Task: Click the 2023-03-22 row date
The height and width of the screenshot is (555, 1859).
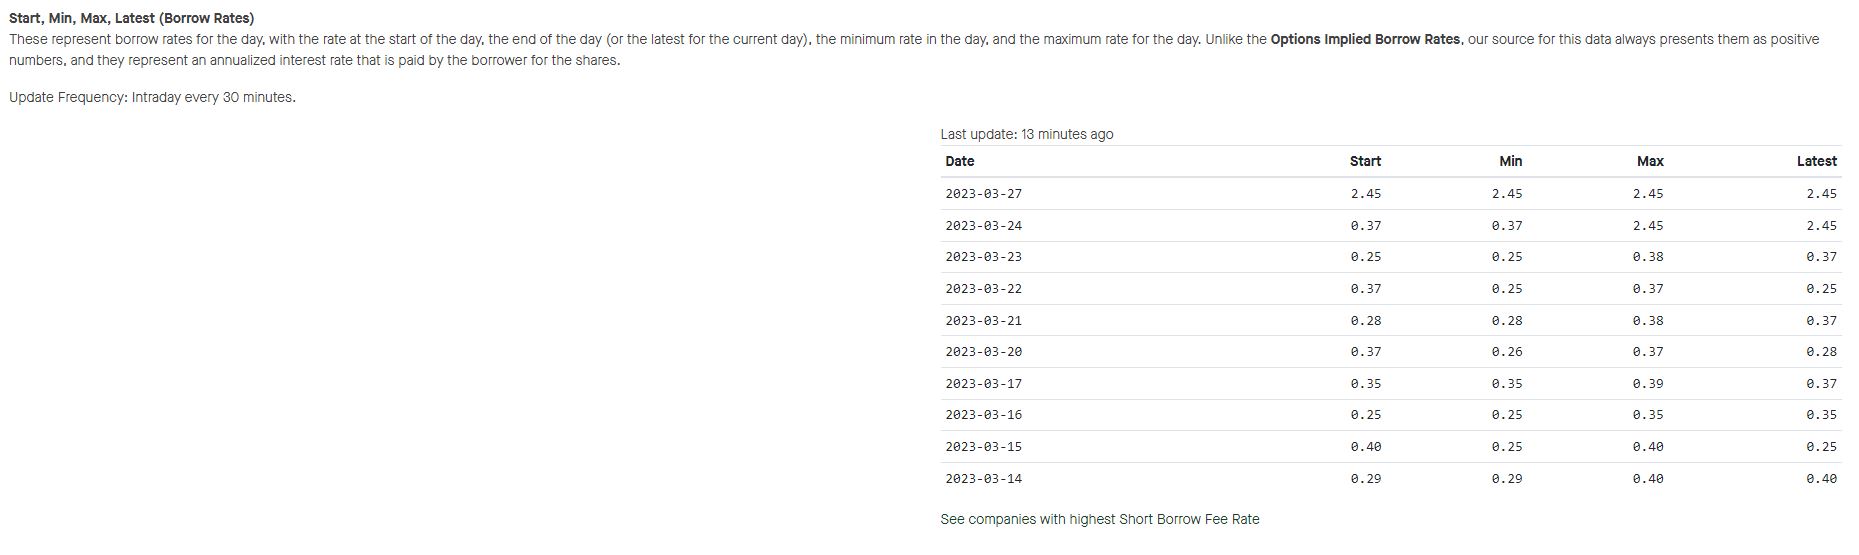Action: [983, 289]
